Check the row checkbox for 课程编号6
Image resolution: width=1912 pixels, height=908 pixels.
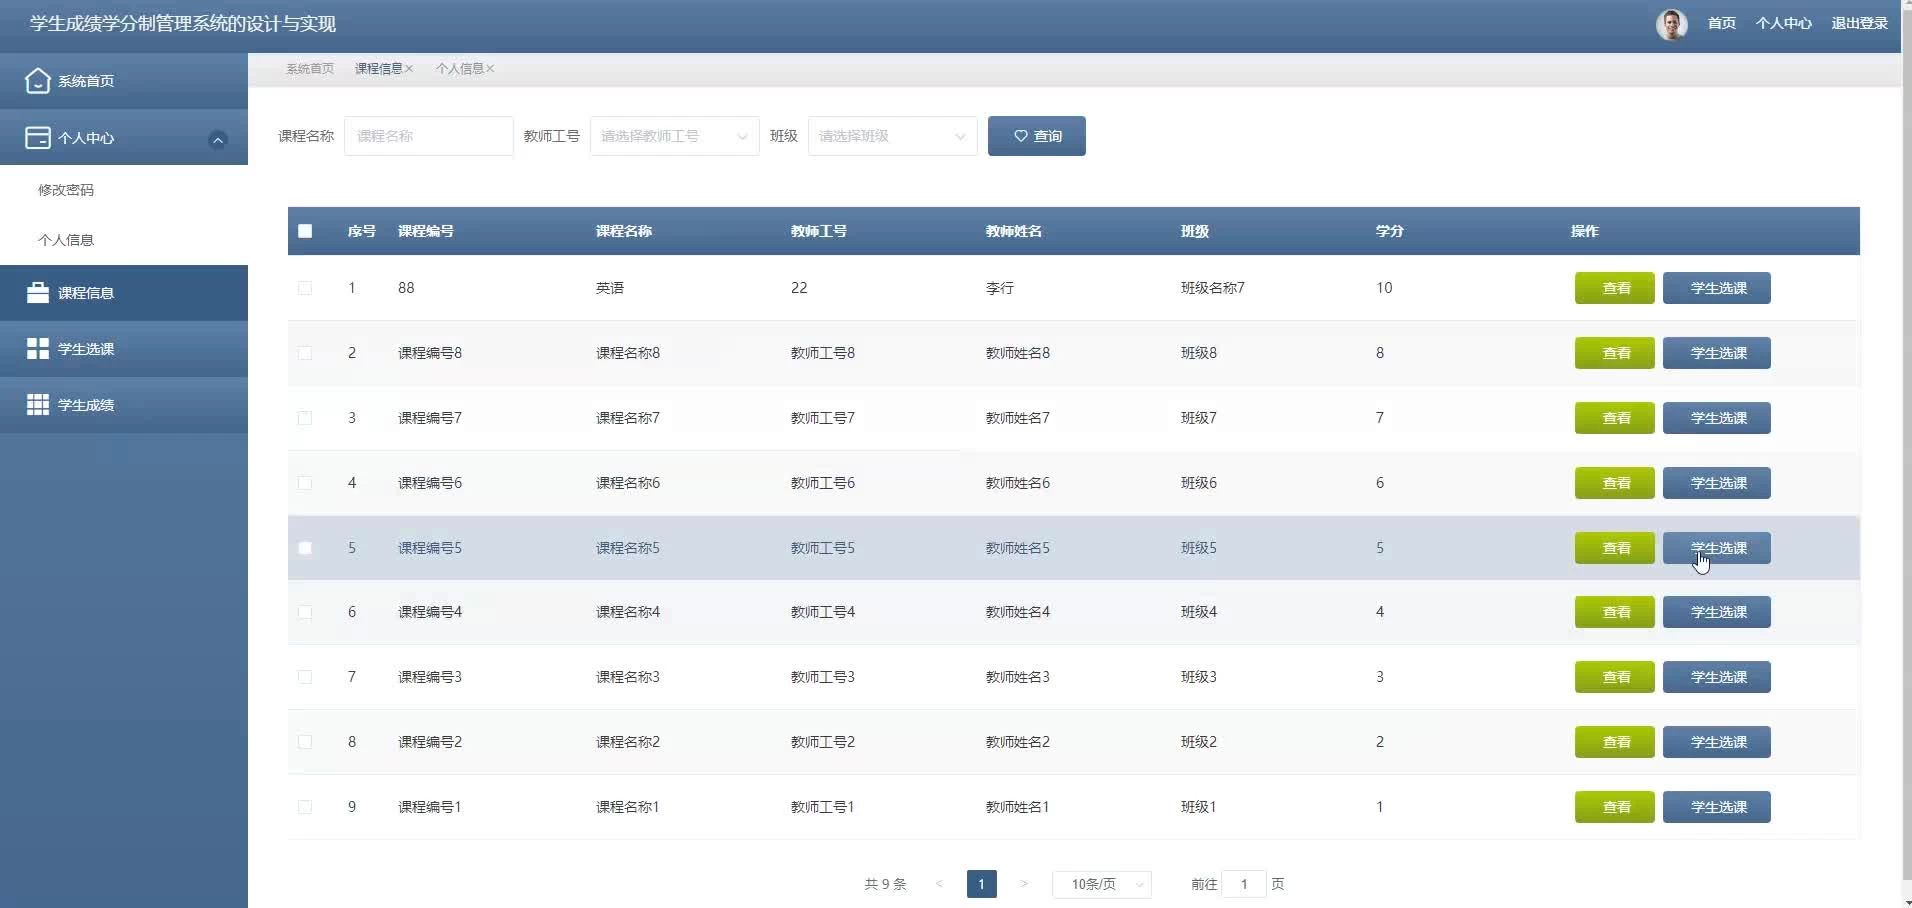coord(305,483)
